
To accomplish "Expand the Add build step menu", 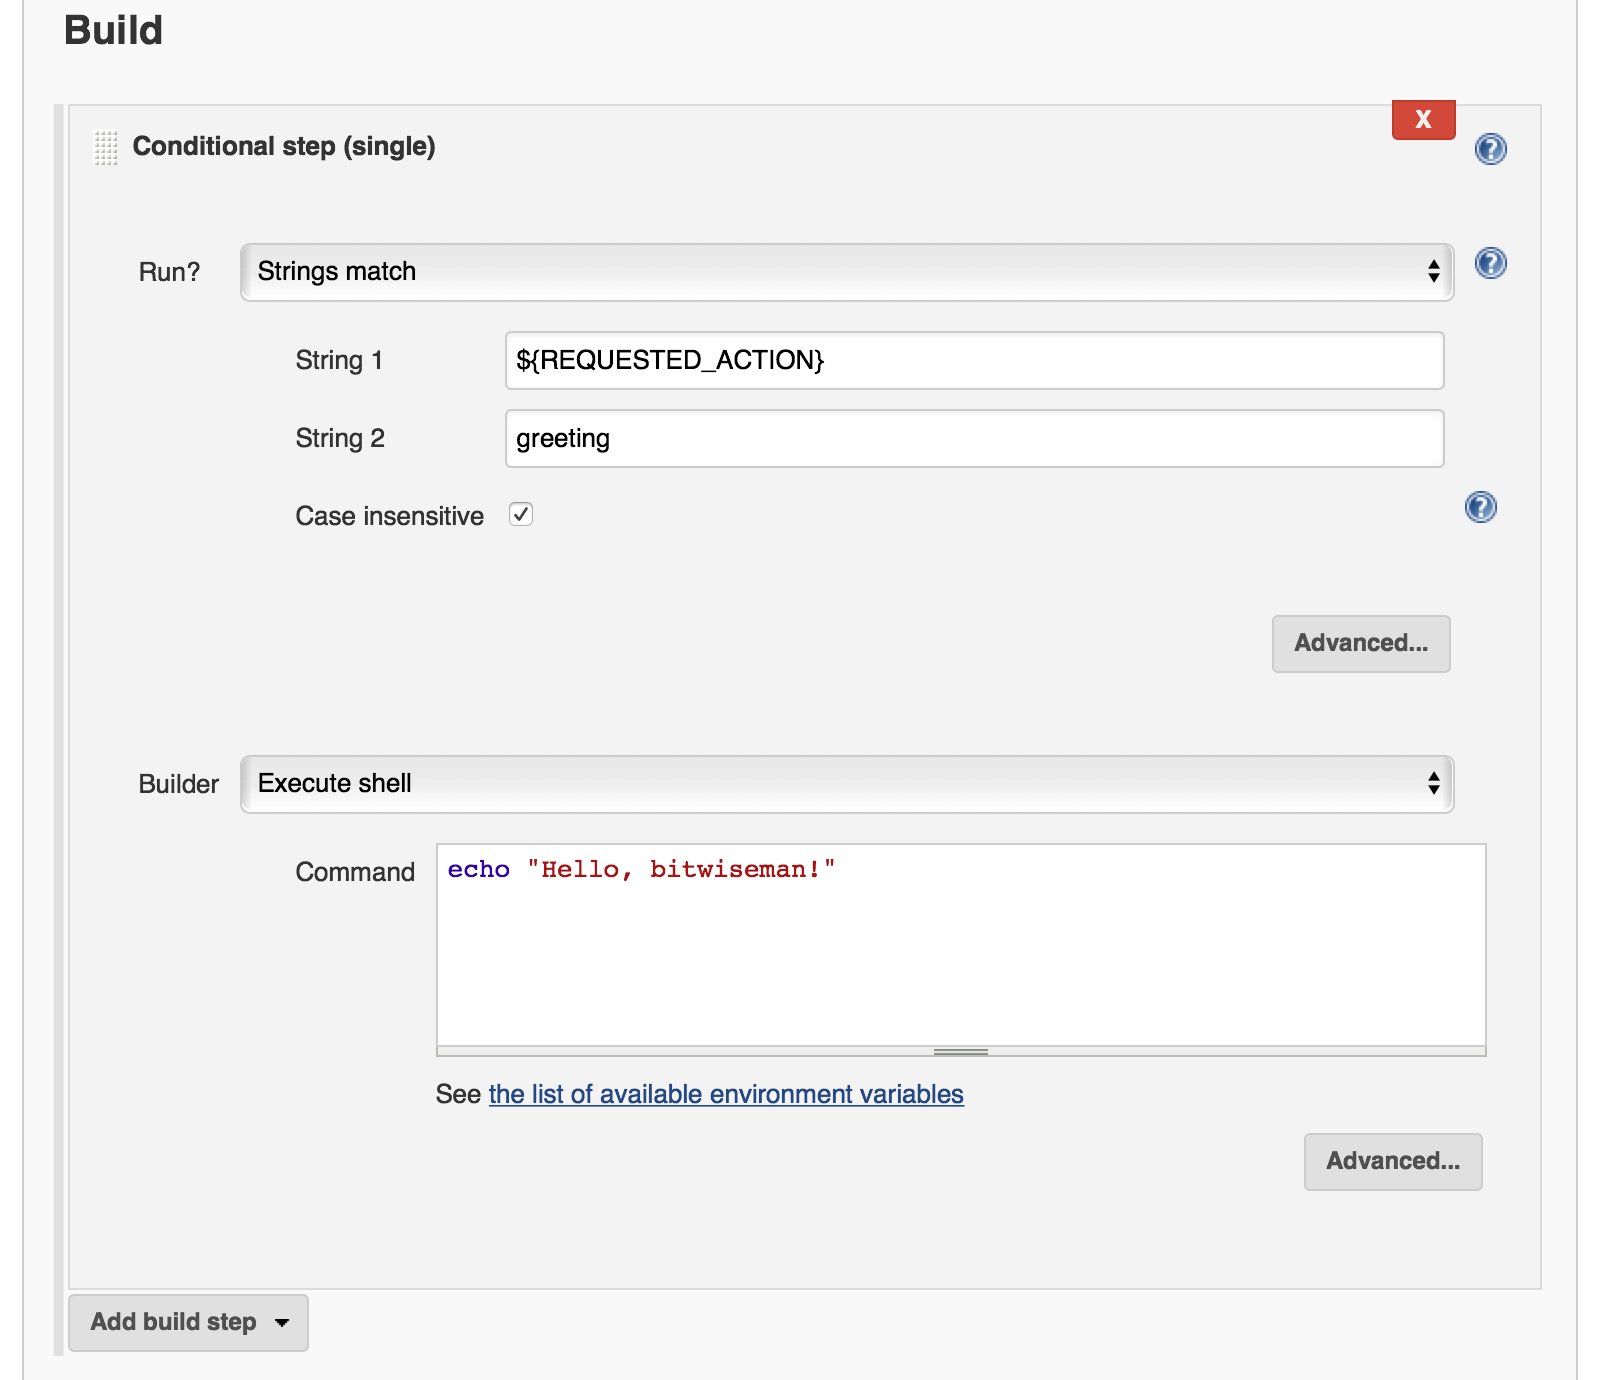I will click(x=188, y=1323).
